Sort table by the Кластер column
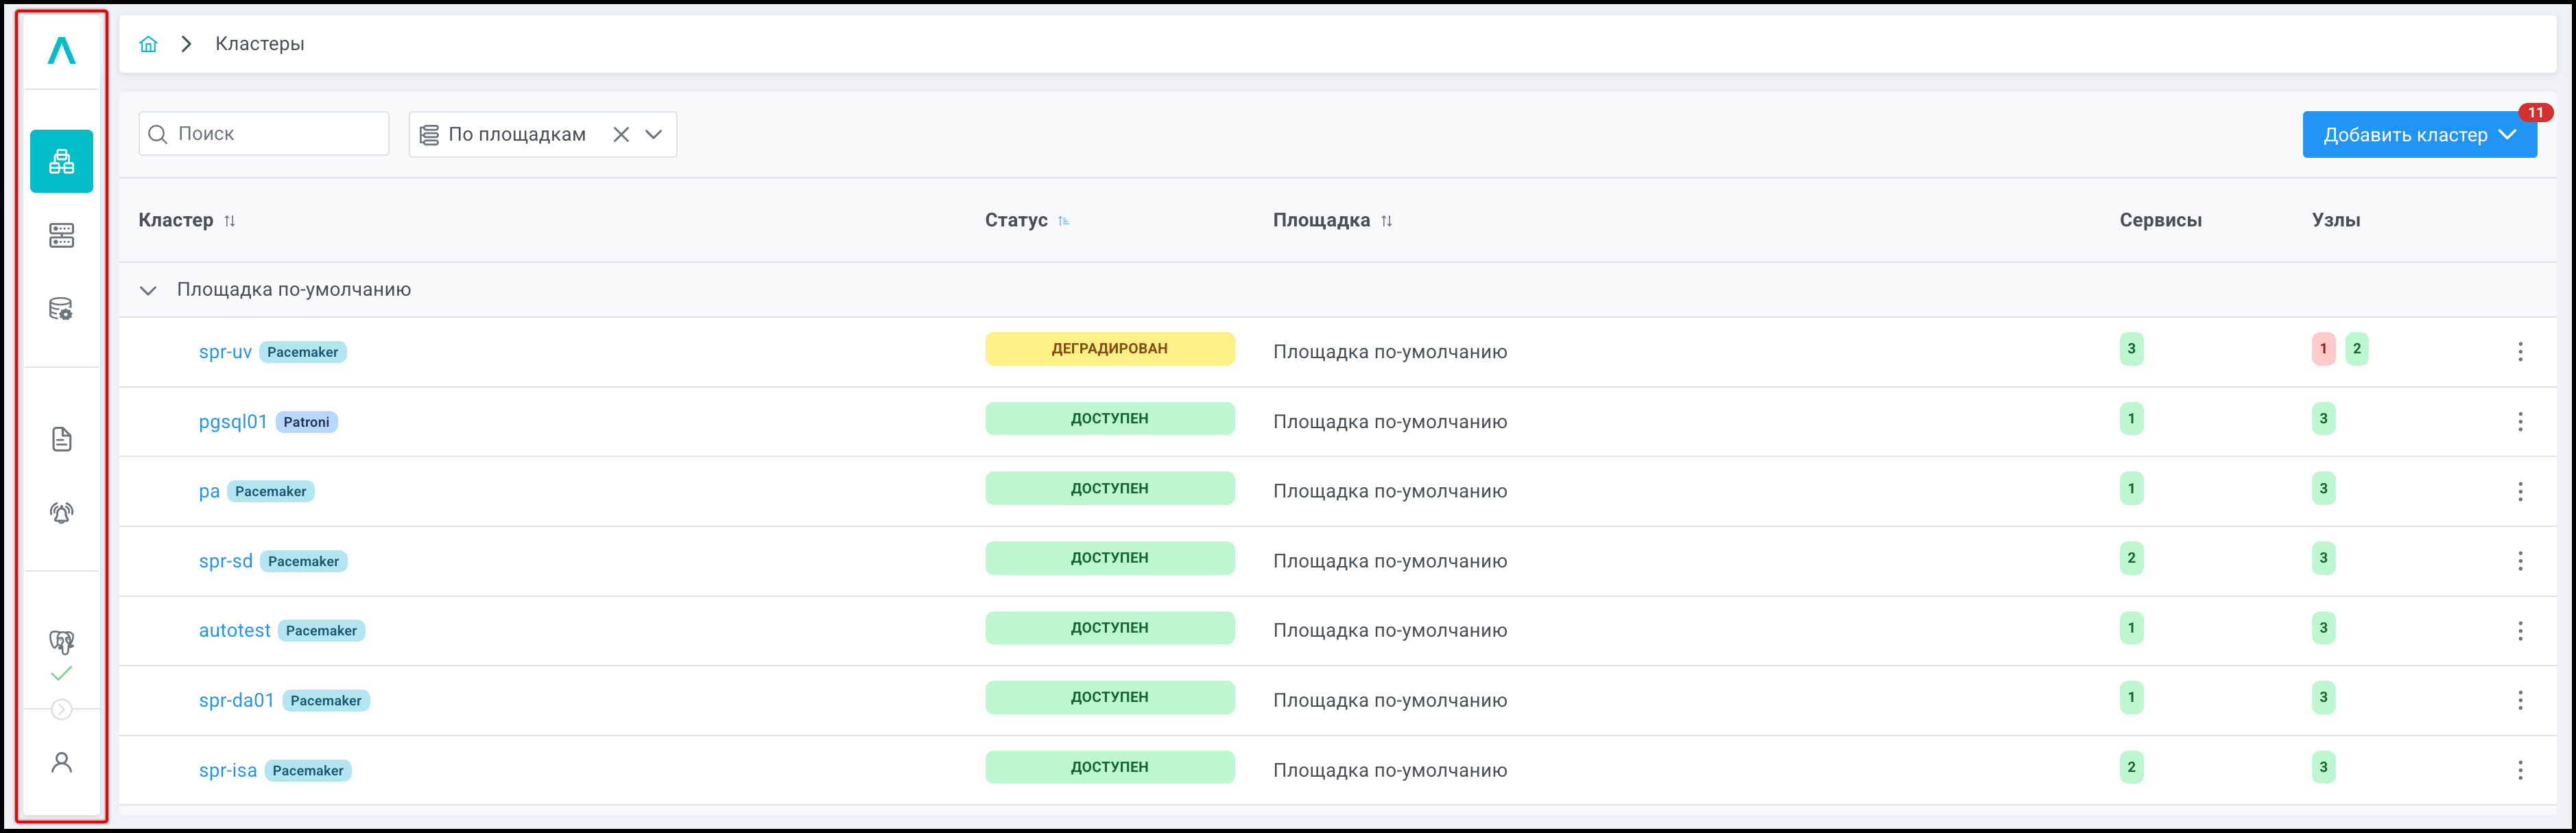The image size is (2576, 833). pyautogui.click(x=230, y=221)
